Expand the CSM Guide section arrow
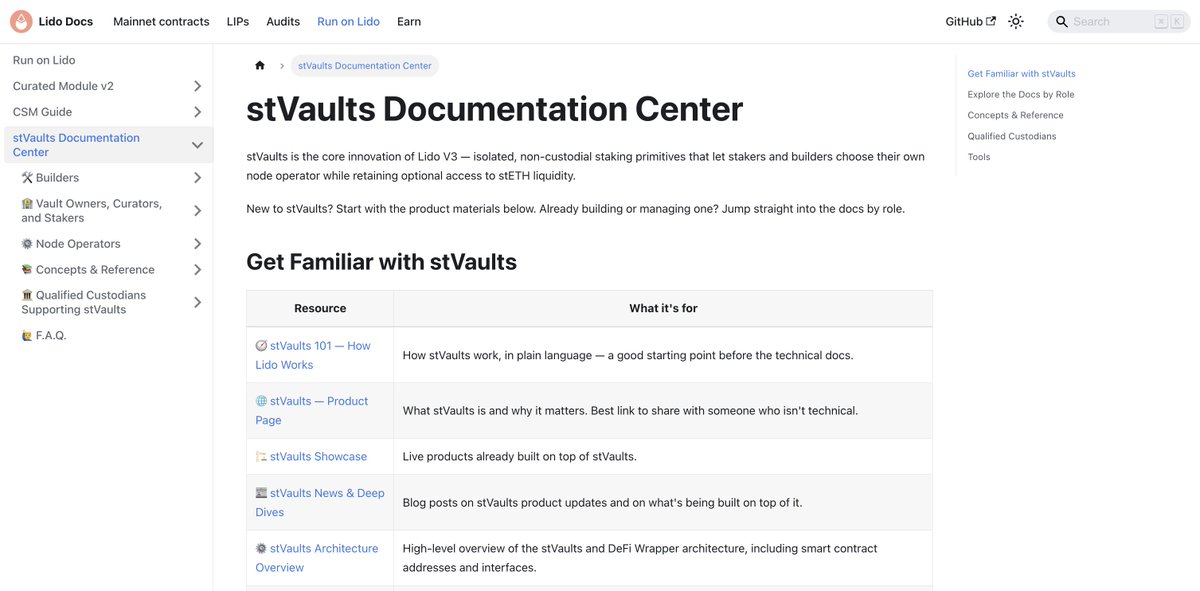1200x591 pixels. (x=197, y=112)
